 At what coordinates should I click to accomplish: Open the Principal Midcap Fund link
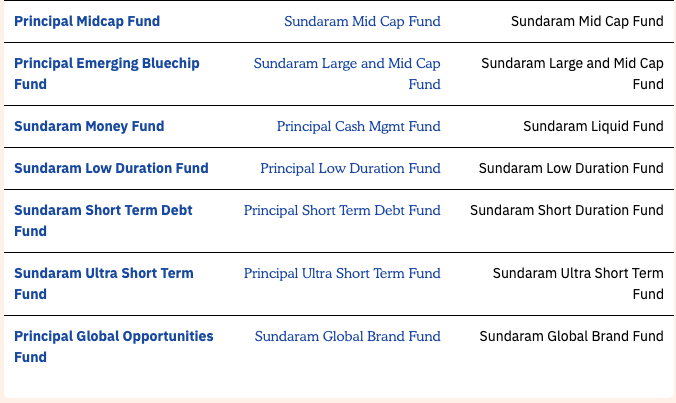pos(87,21)
